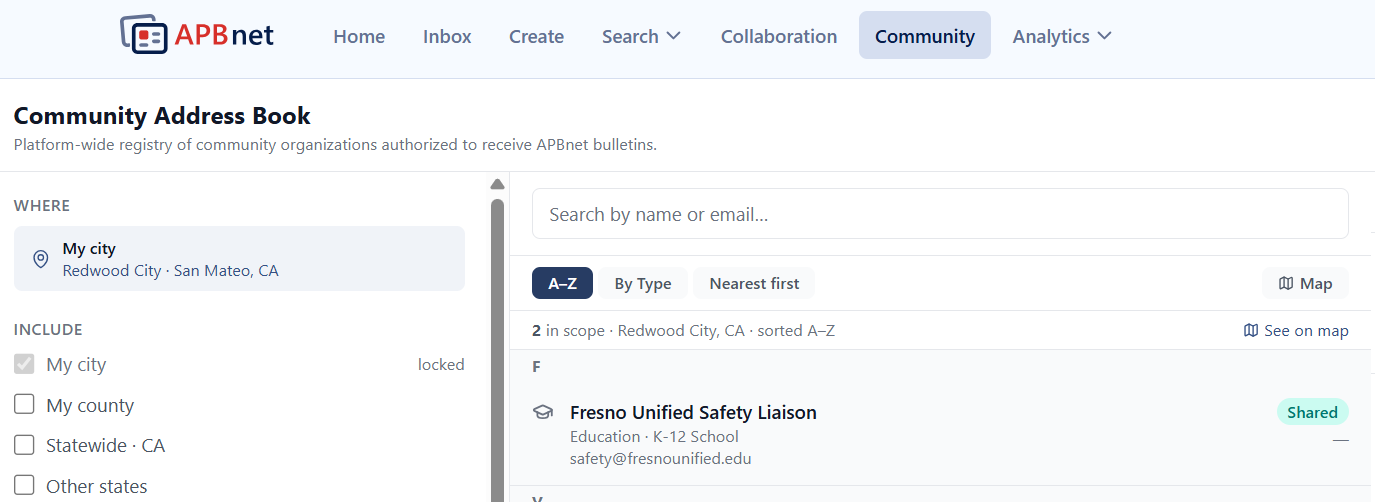Image resolution: width=1375 pixels, height=502 pixels.
Task: Click the map icon on the Map button
Action: point(1286,284)
